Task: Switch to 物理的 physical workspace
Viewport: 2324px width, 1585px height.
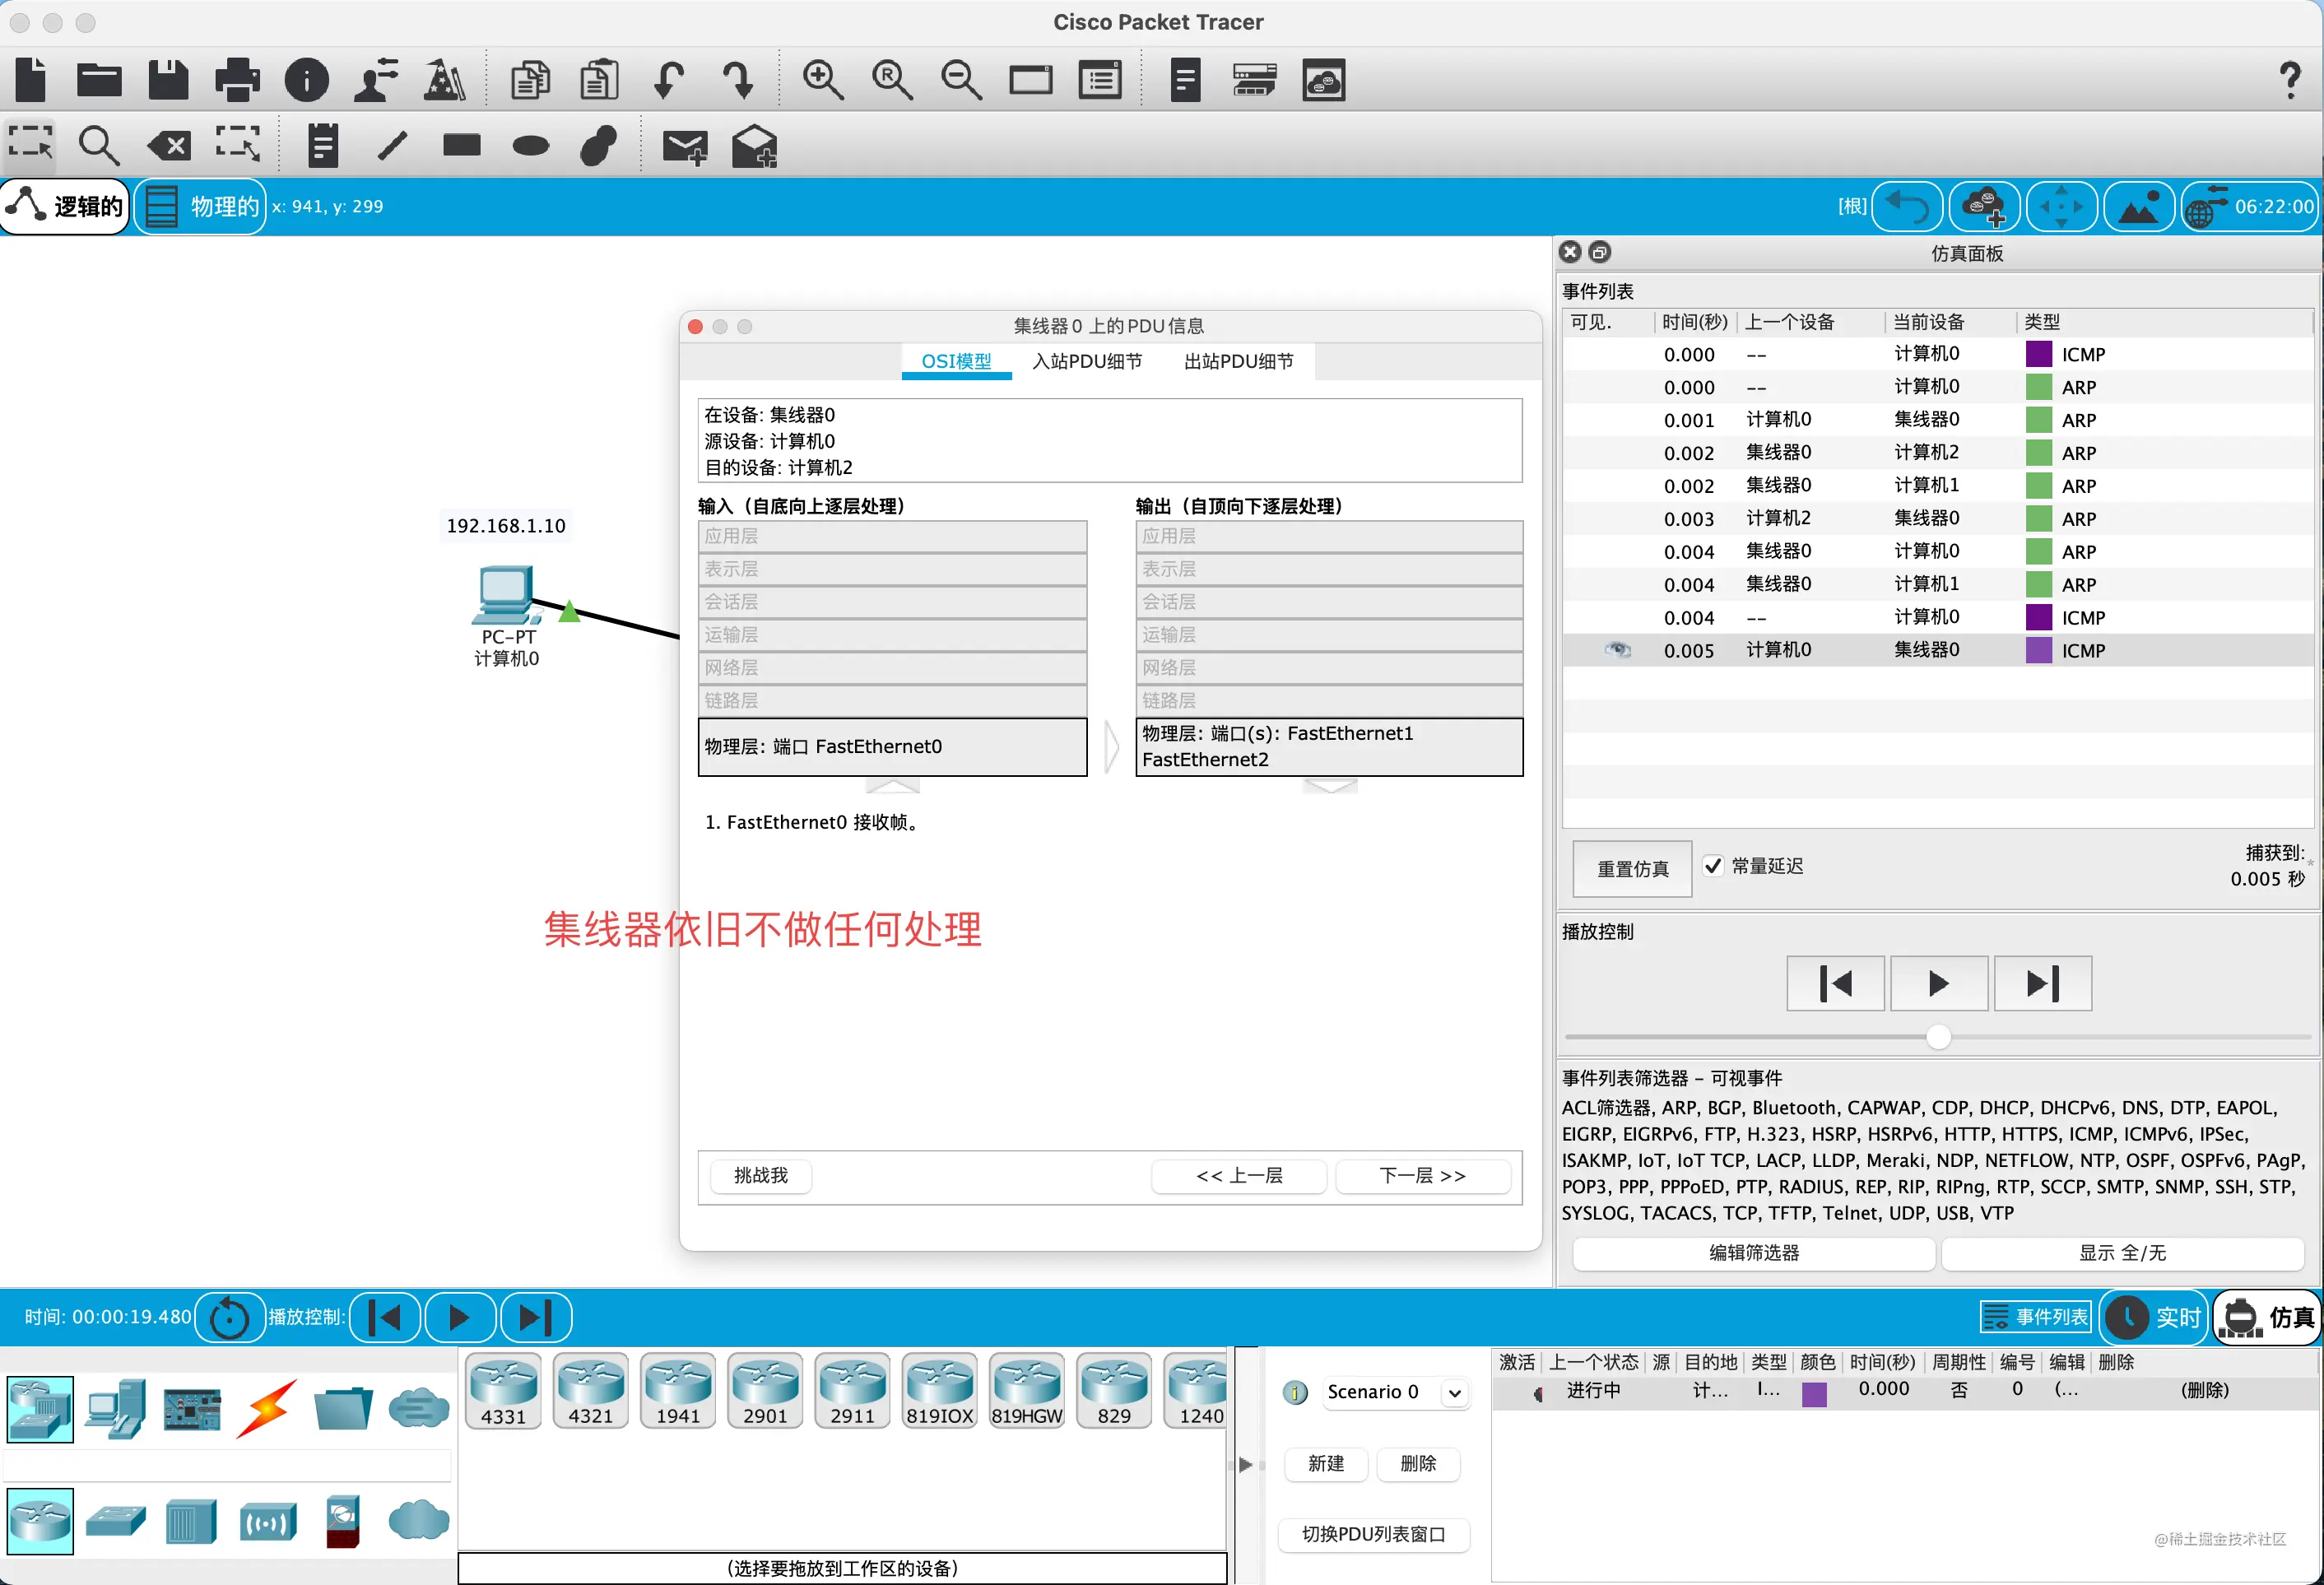Action: (200, 206)
